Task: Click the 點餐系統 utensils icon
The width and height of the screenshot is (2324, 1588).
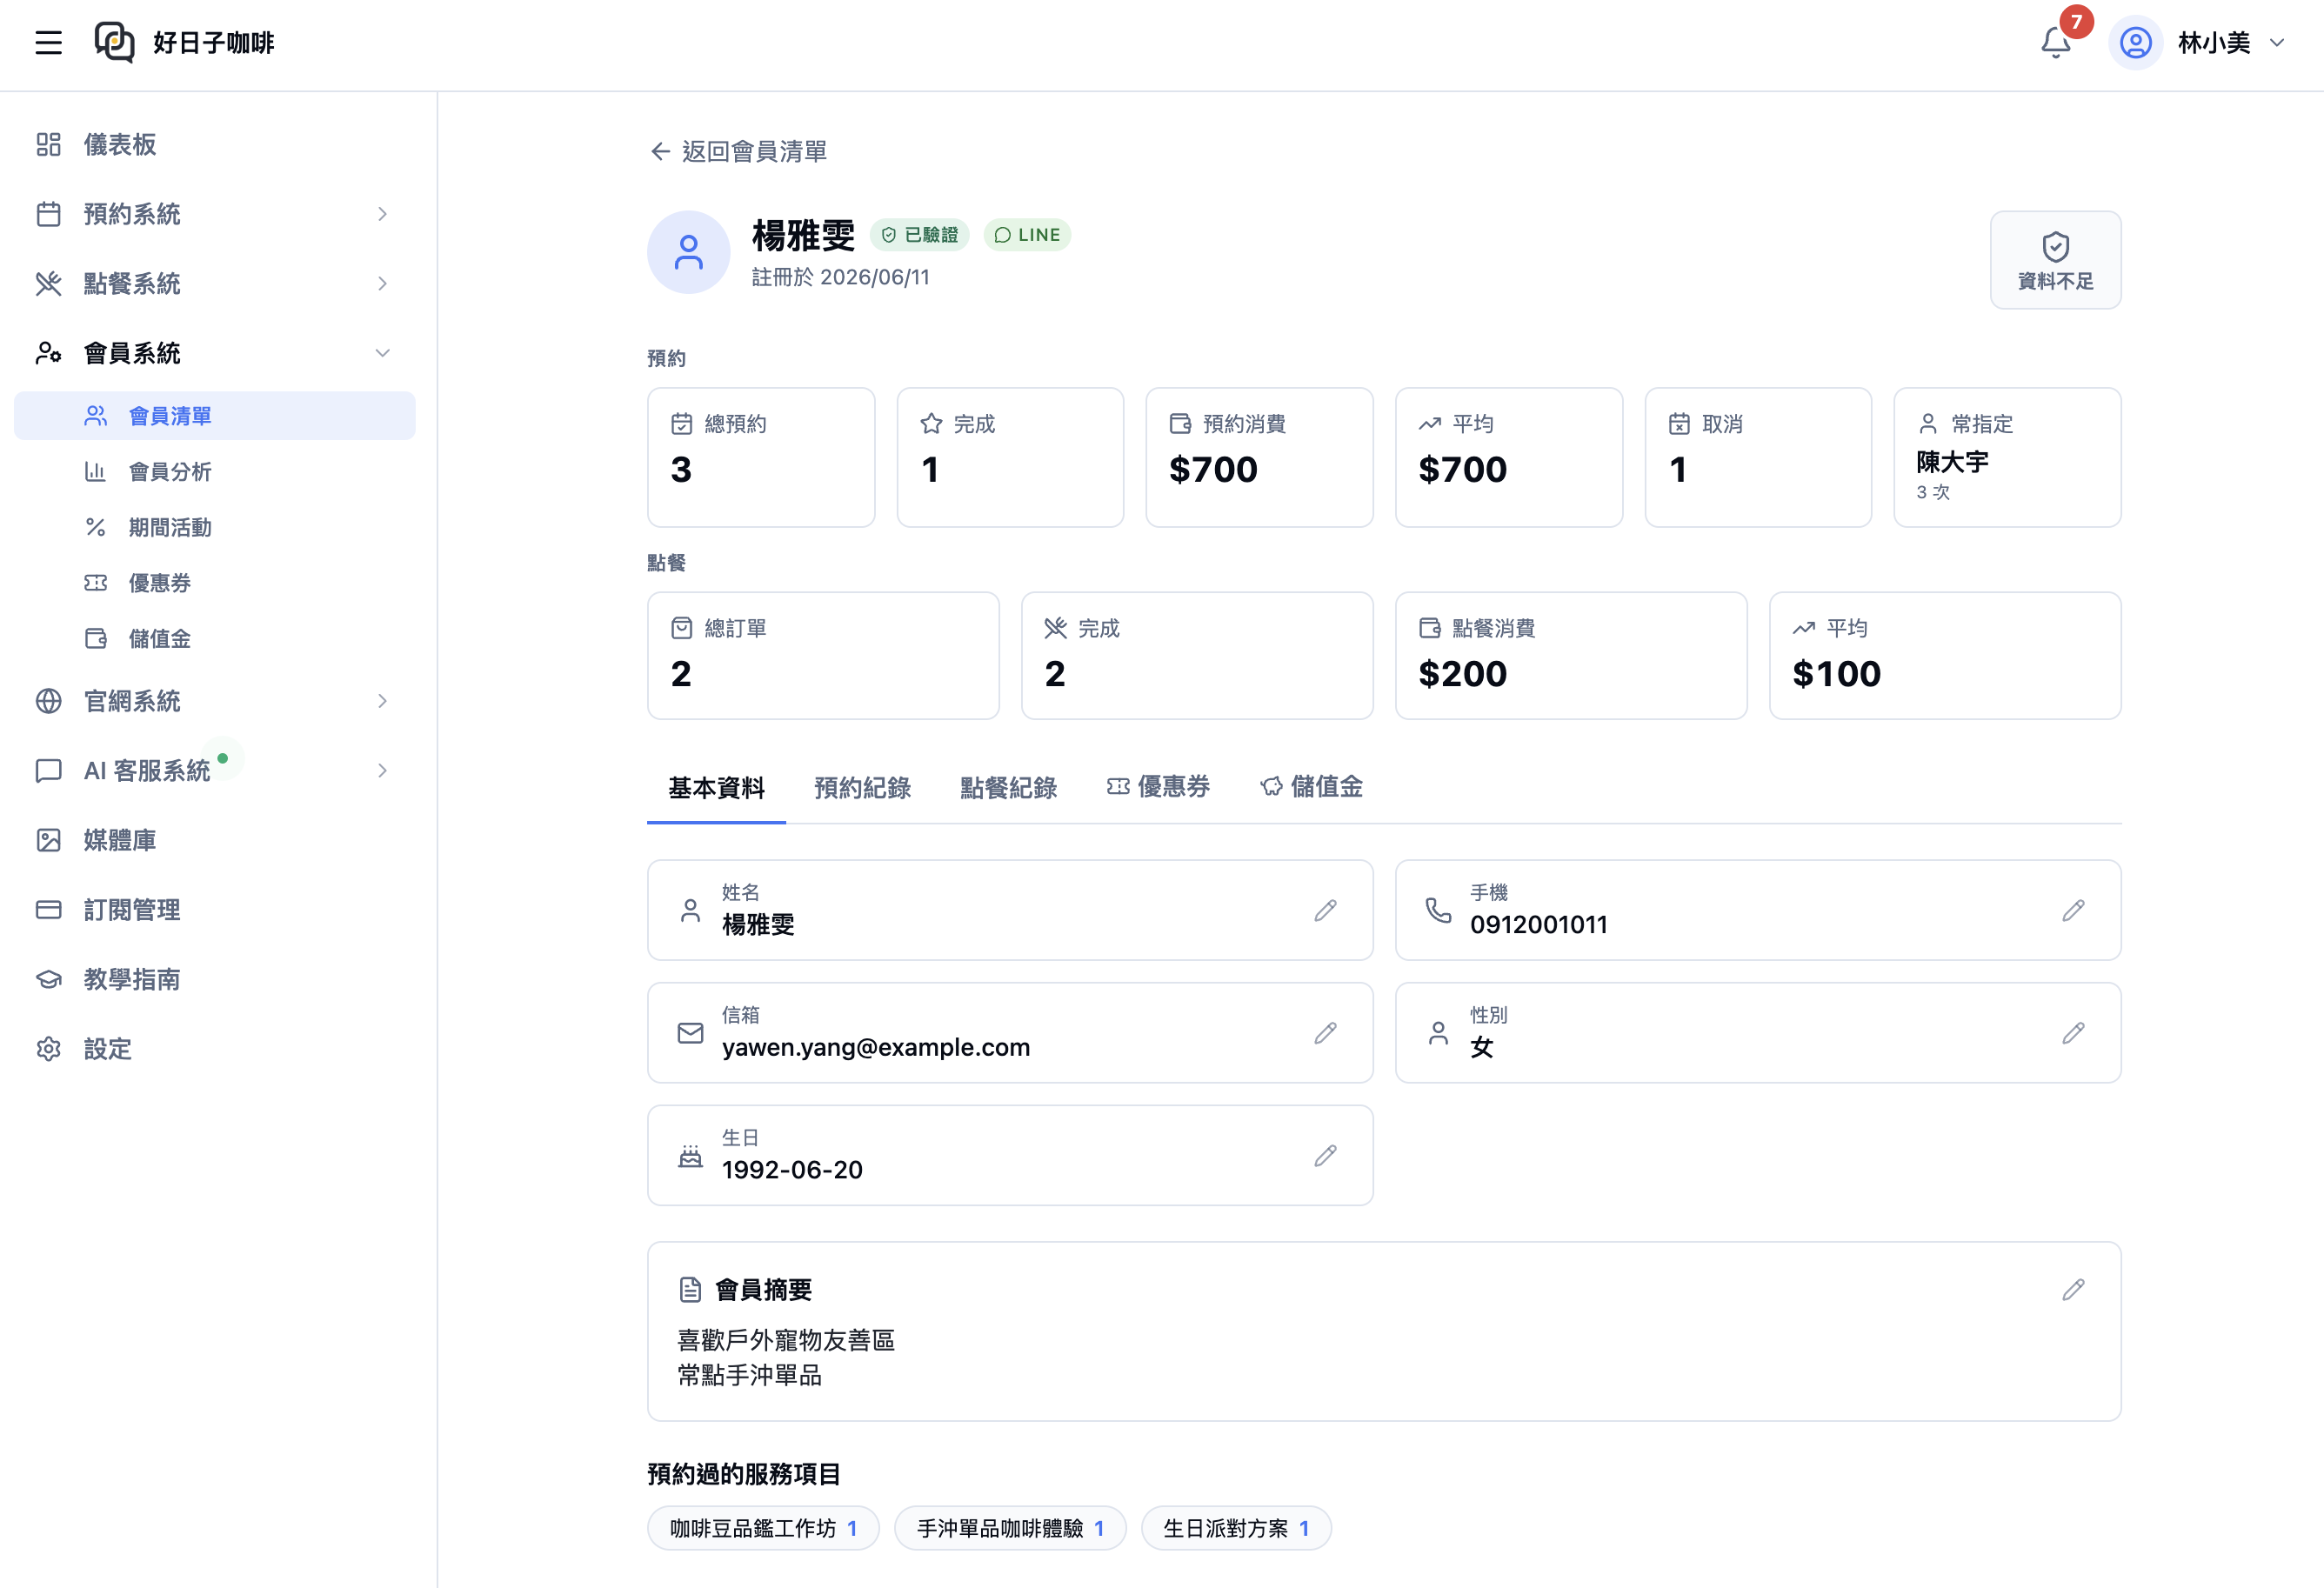Action: 49,284
